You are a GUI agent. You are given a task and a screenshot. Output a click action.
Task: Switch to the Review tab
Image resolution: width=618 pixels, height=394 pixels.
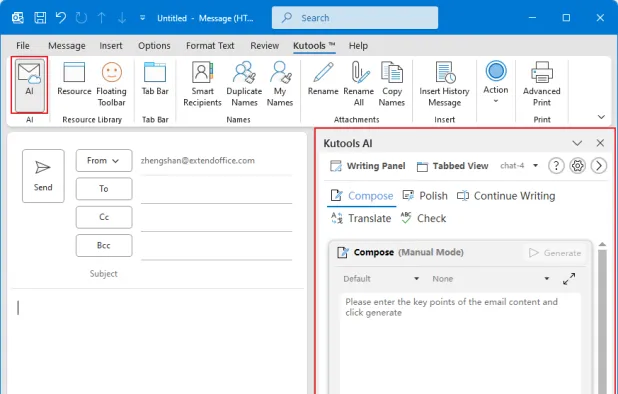coord(264,46)
